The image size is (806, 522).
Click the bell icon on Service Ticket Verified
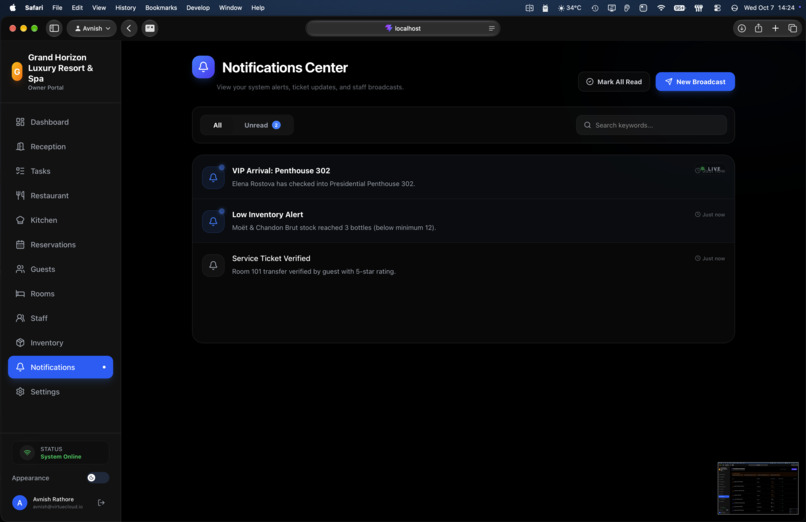pyautogui.click(x=213, y=266)
